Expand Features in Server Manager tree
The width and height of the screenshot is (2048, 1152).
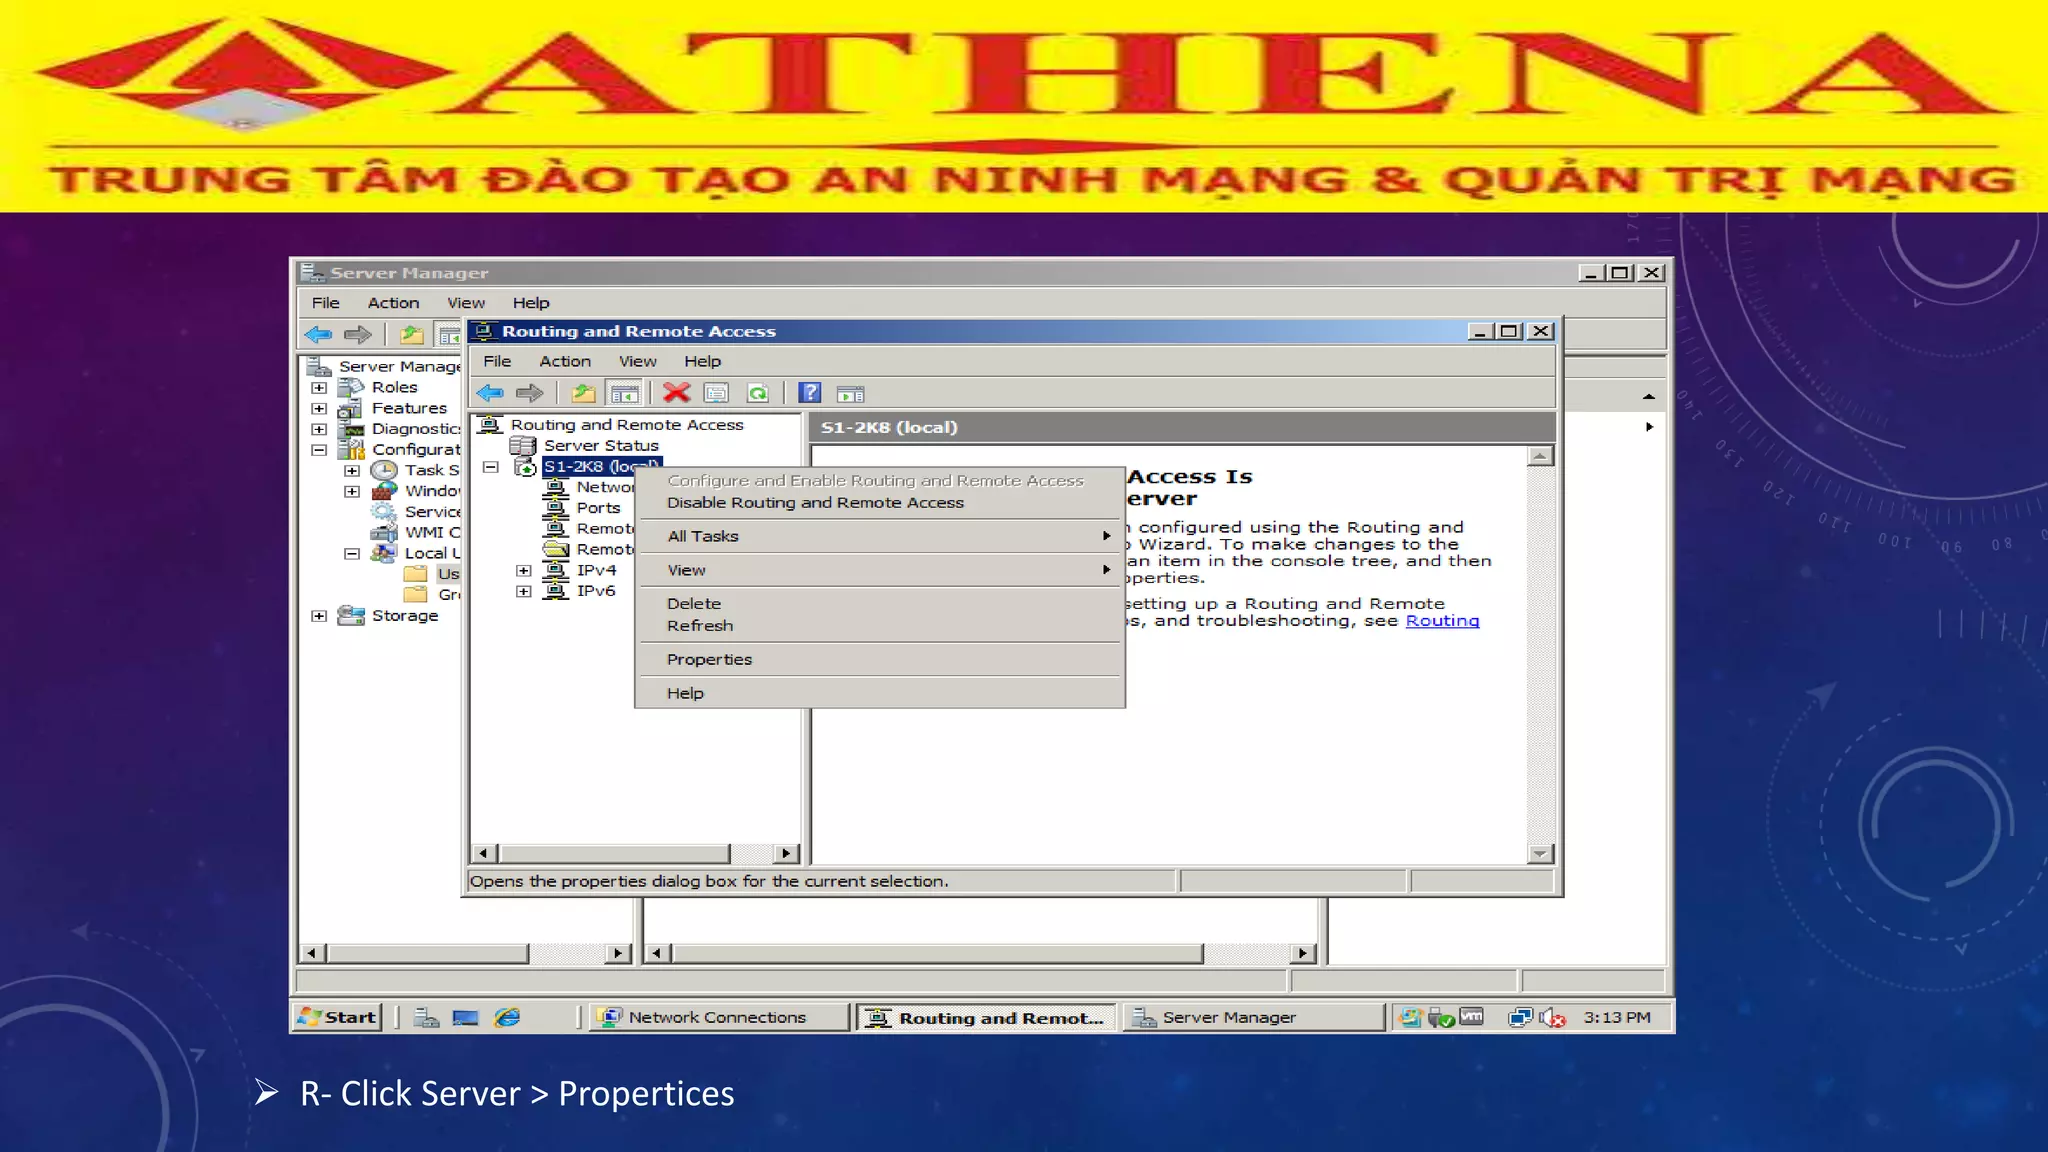tap(319, 409)
